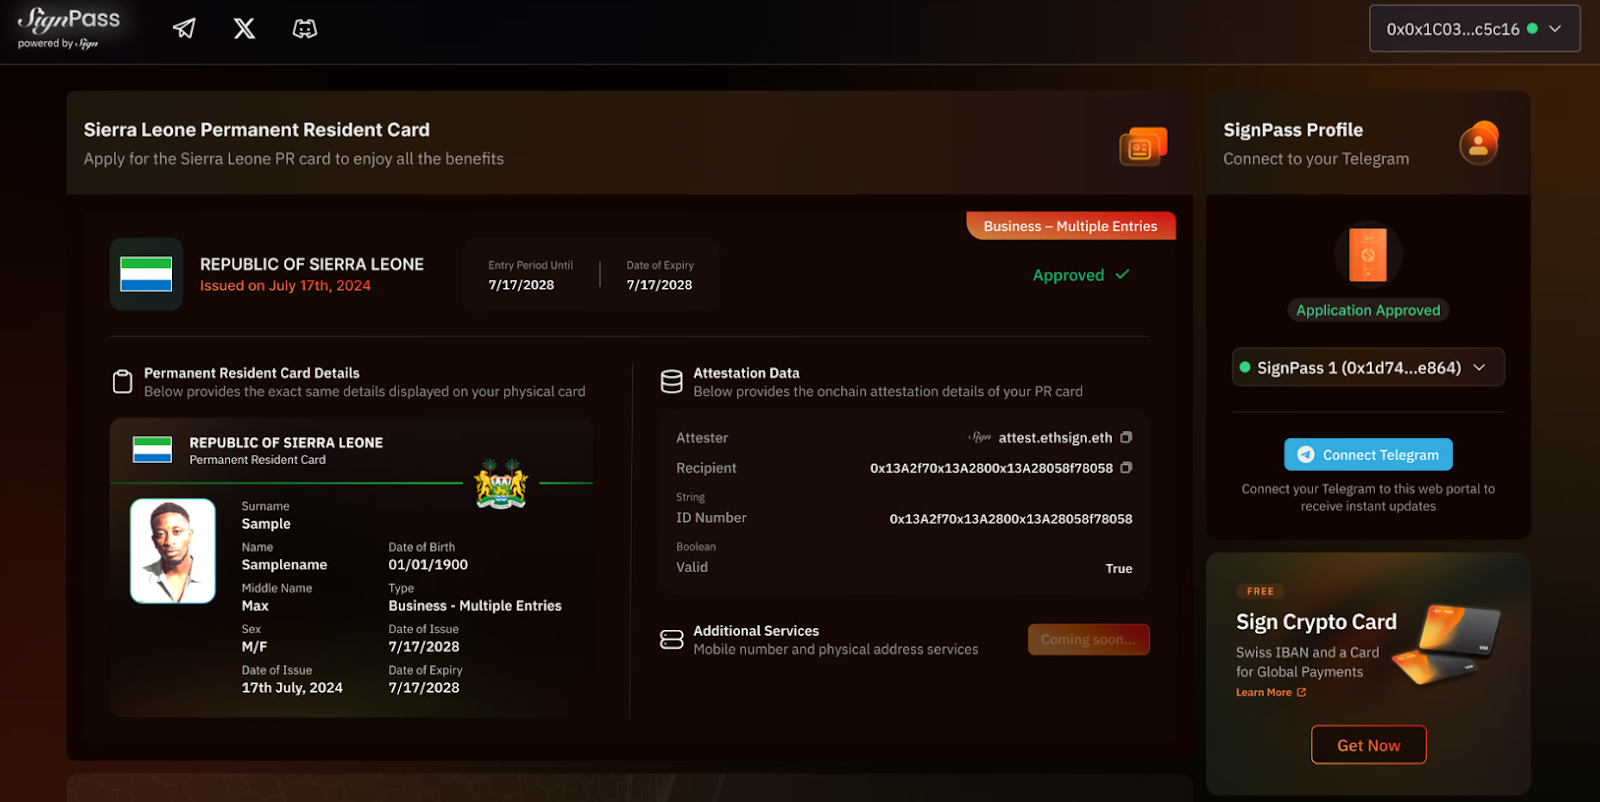
Task: Click the orange passport icon
Action: [x=1367, y=254]
